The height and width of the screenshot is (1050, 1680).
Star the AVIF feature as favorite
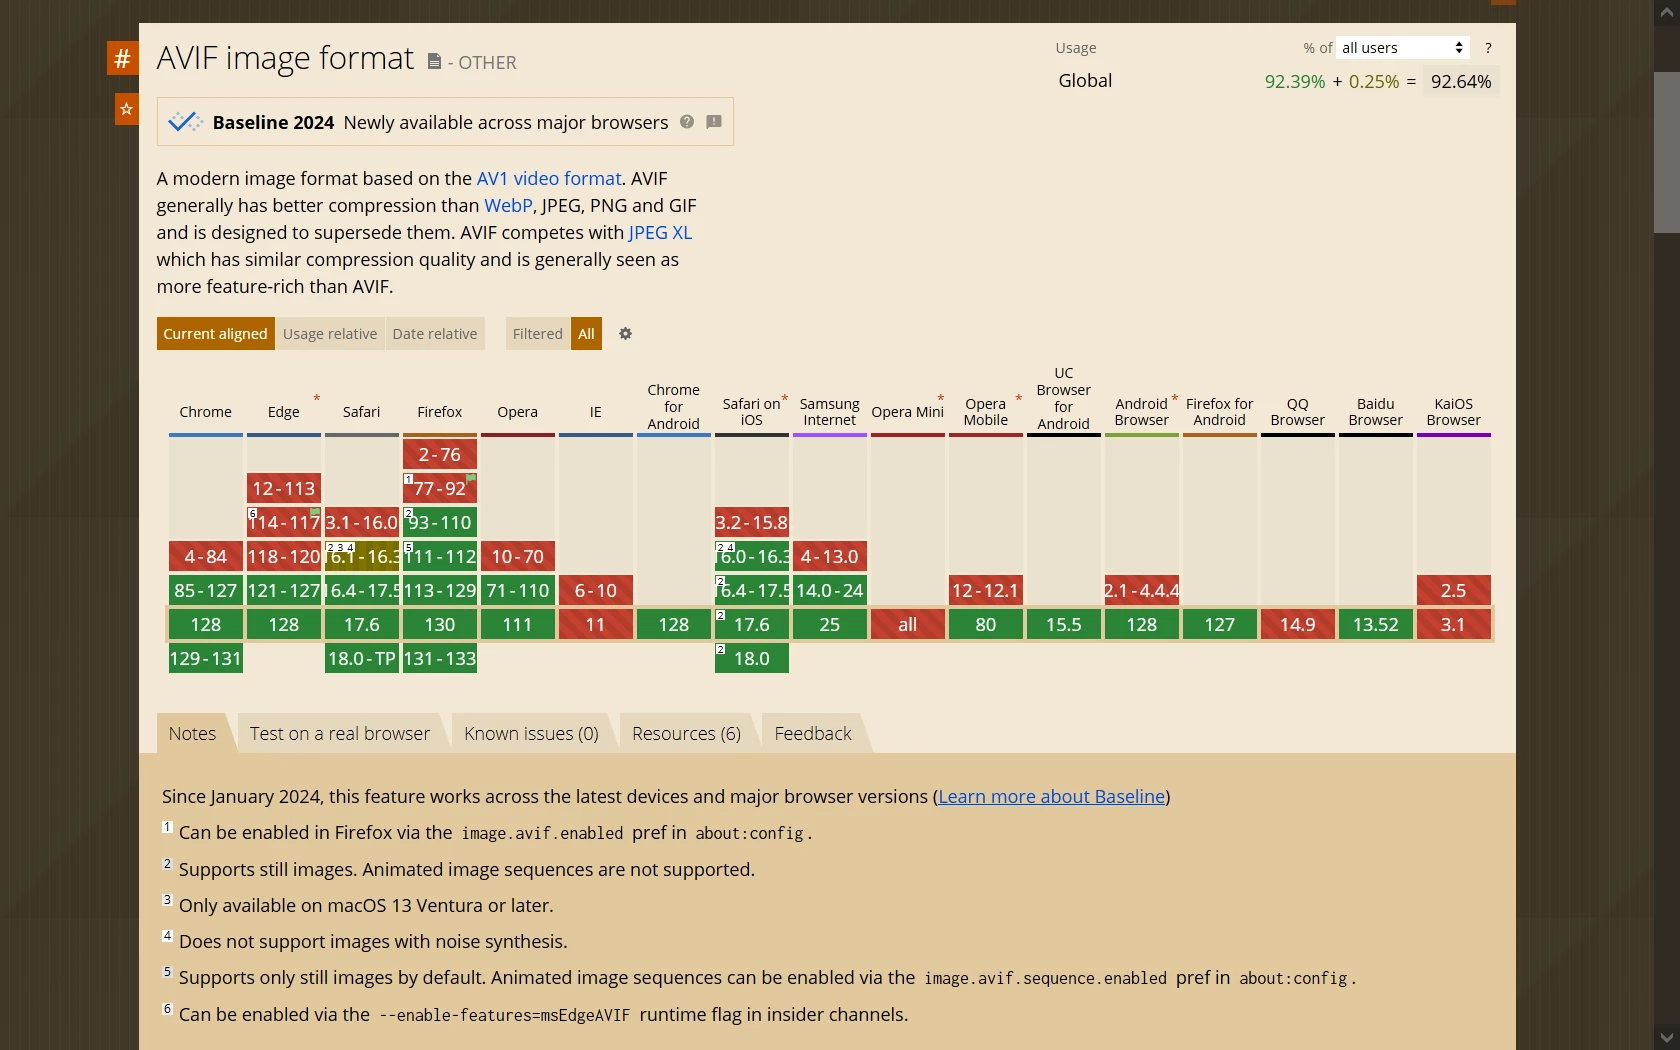(126, 109)
